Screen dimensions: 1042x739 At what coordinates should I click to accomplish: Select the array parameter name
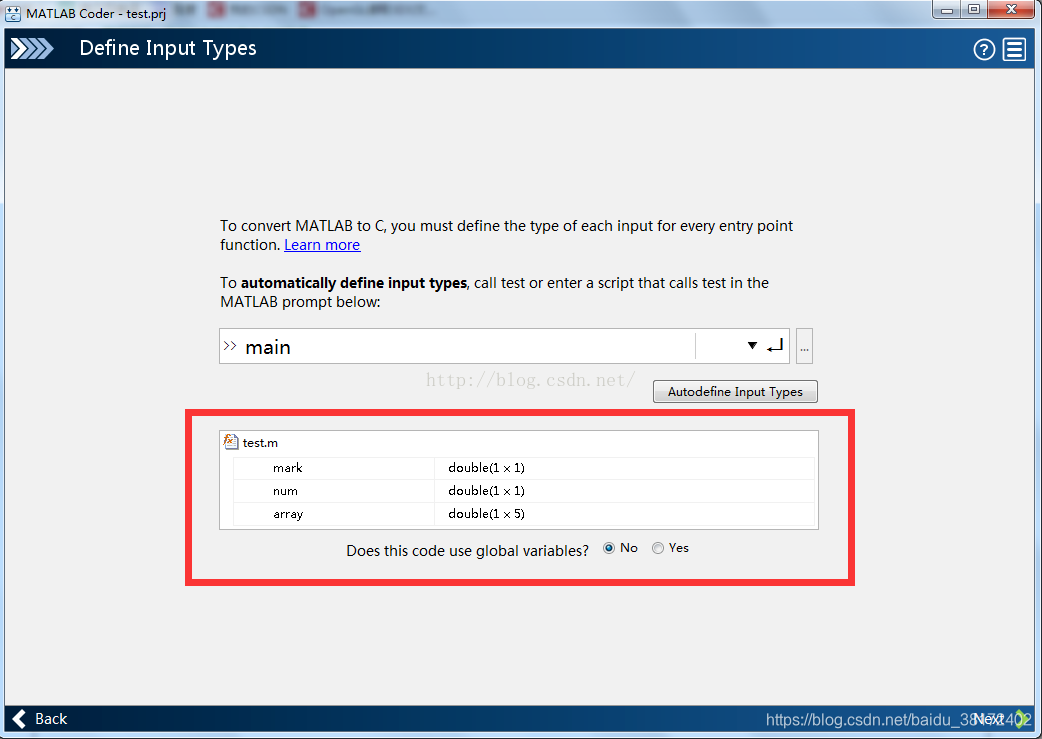coord(287,514)
